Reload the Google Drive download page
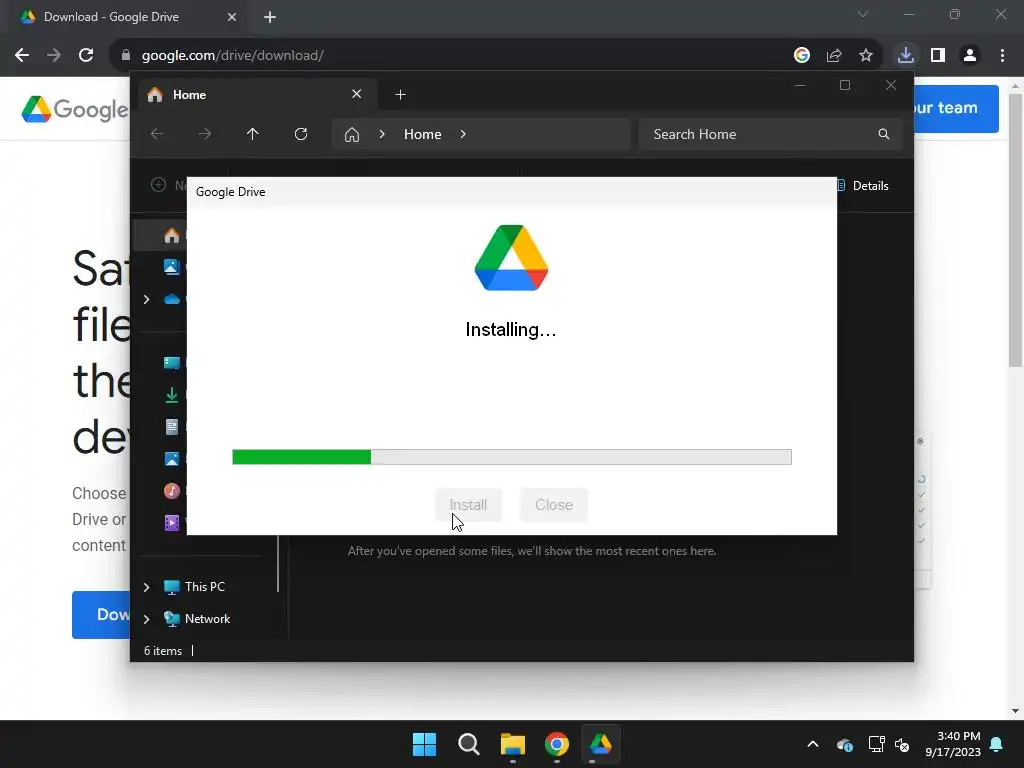 pyautogui.click(x=86, y=56)
